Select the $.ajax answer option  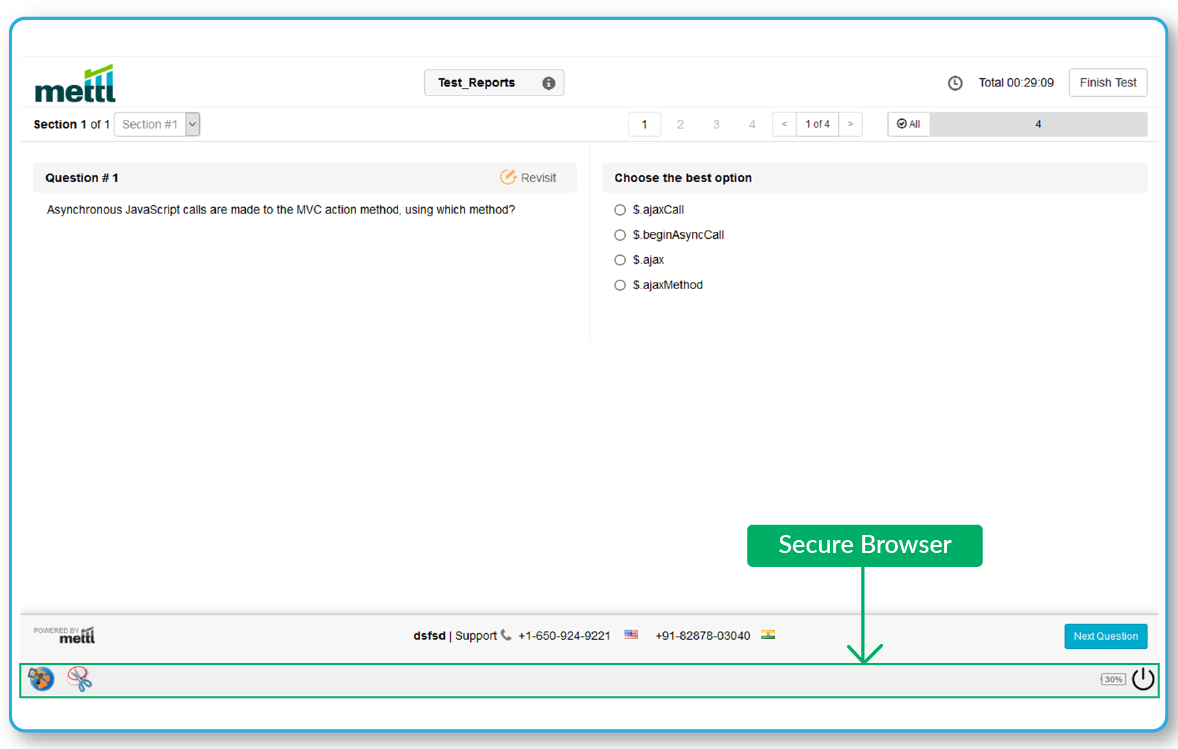tap(620, 259)
